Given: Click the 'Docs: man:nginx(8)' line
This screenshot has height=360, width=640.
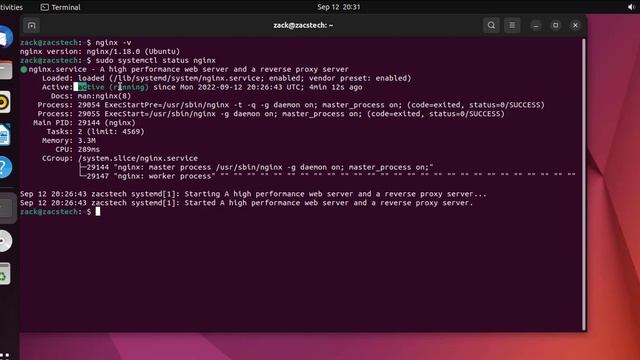Looking at the screenshot, I should (x=91, y=96).
